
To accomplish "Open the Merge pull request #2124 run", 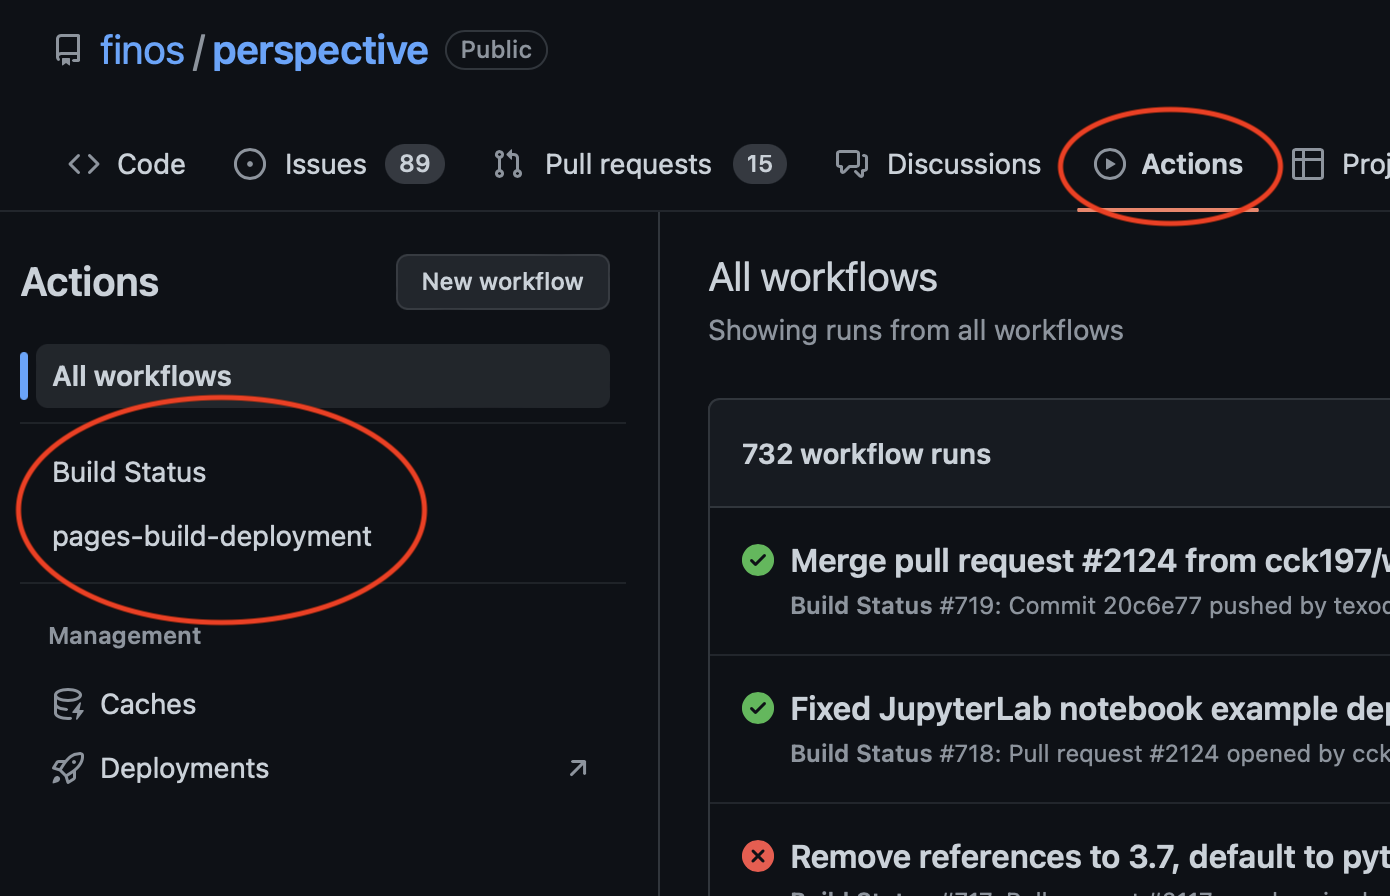I will [x=1090, y=561].
